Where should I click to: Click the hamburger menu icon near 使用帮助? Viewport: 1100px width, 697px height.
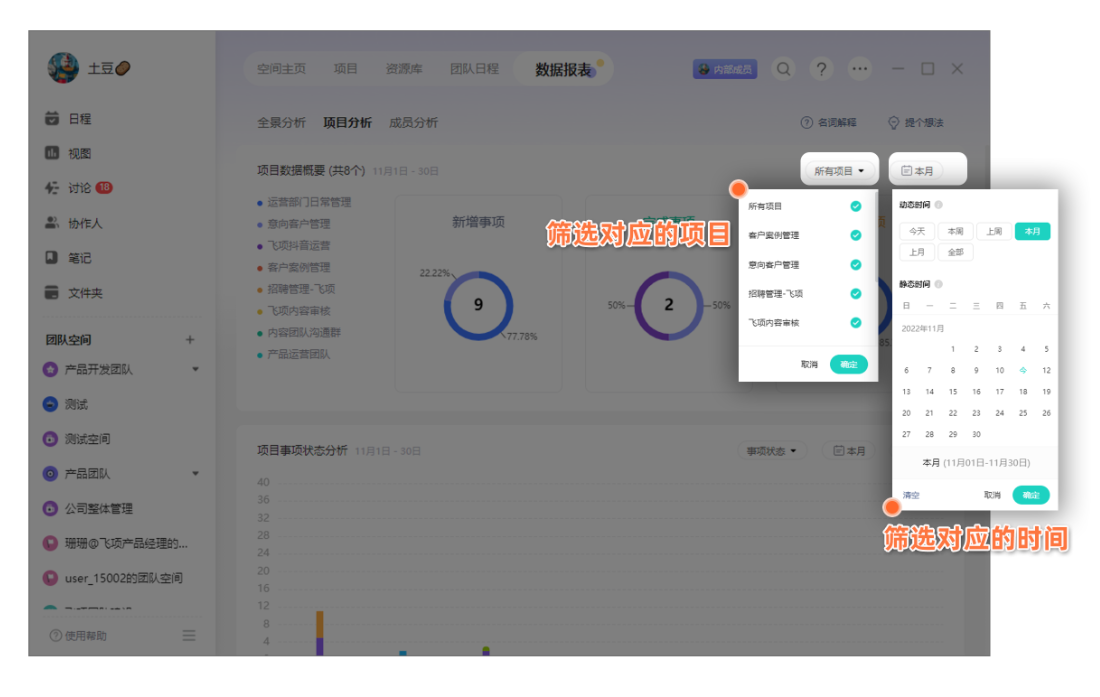click(x=189, y=635)
